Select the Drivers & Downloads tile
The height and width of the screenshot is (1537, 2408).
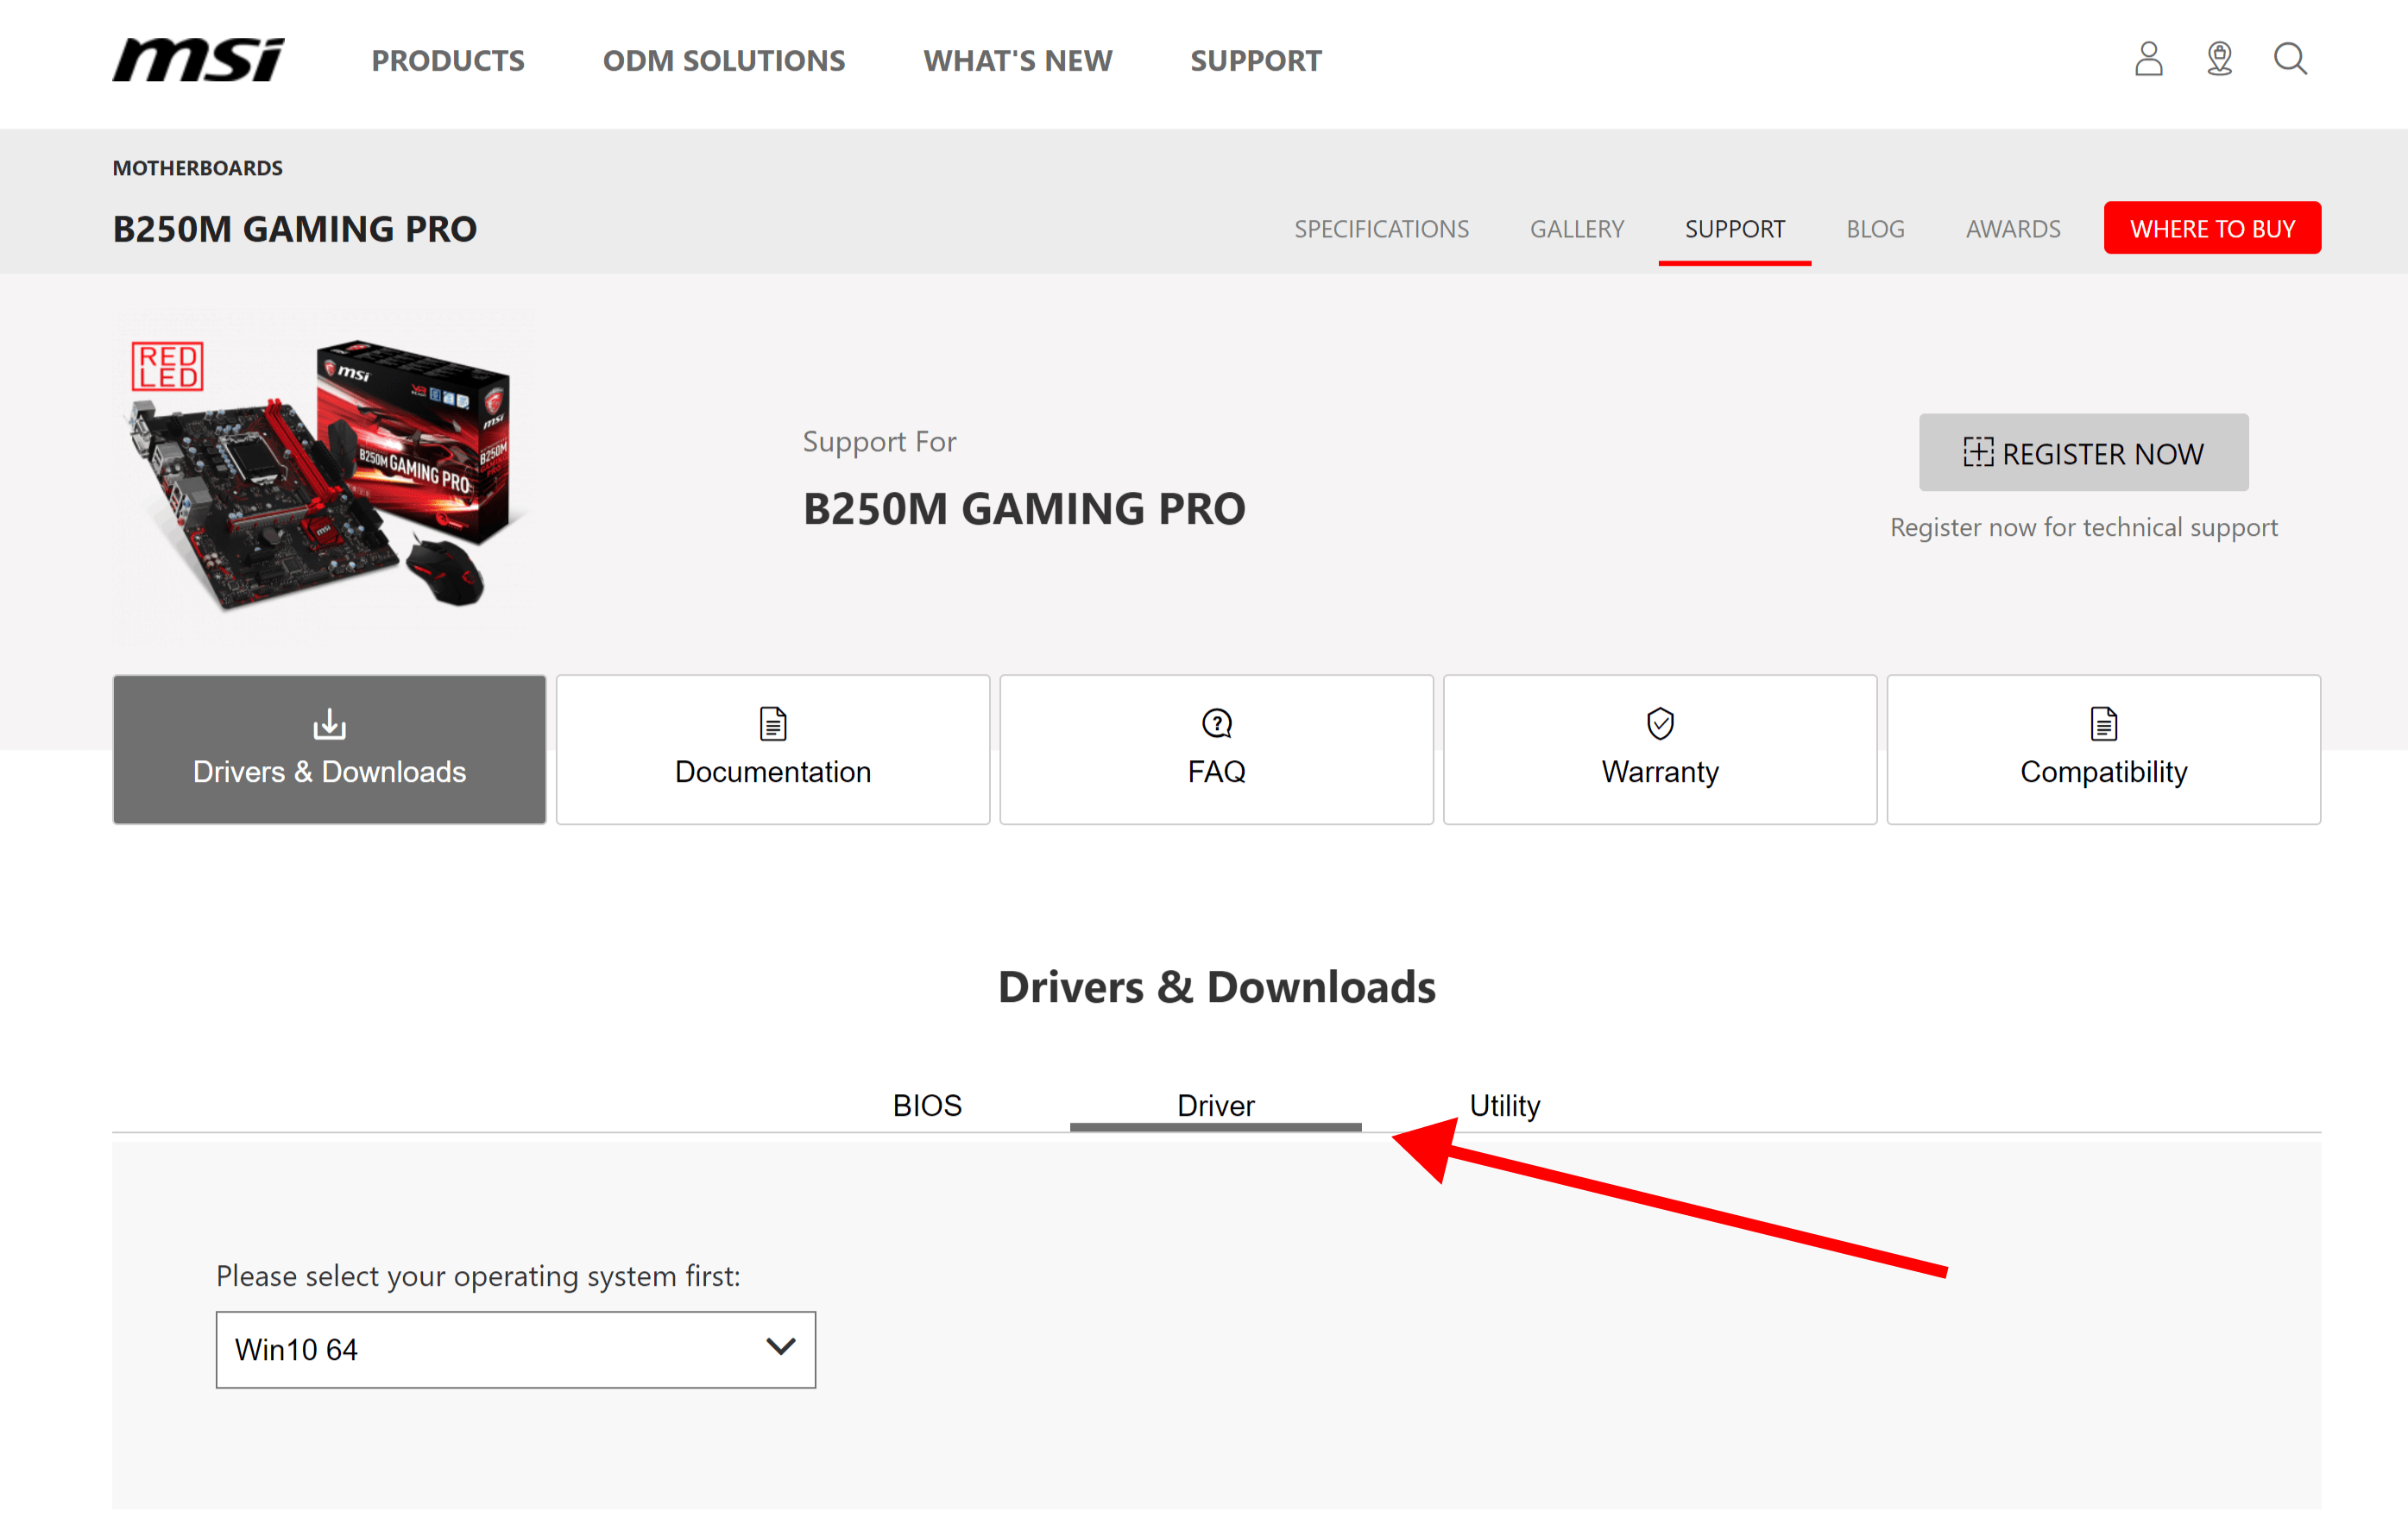(x=329, y=749)
